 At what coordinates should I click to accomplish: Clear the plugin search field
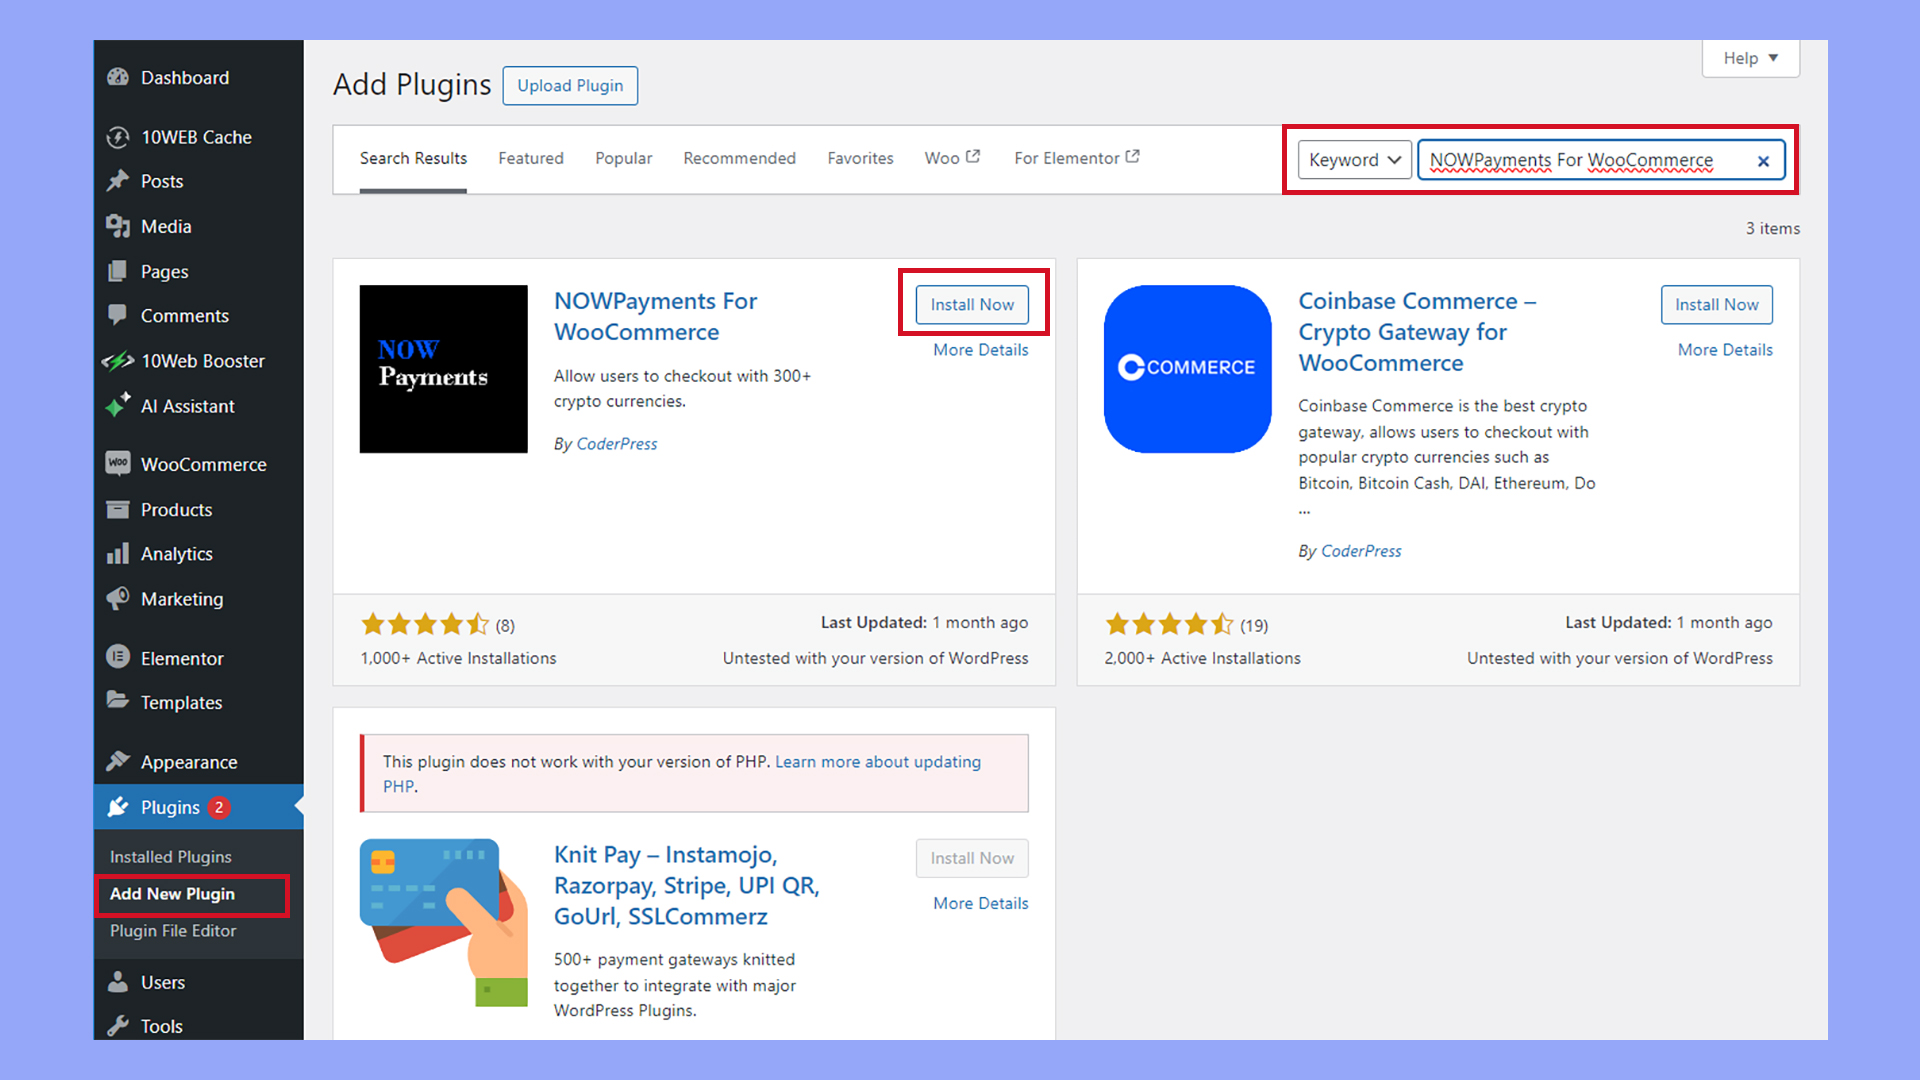pos(1763,160)
